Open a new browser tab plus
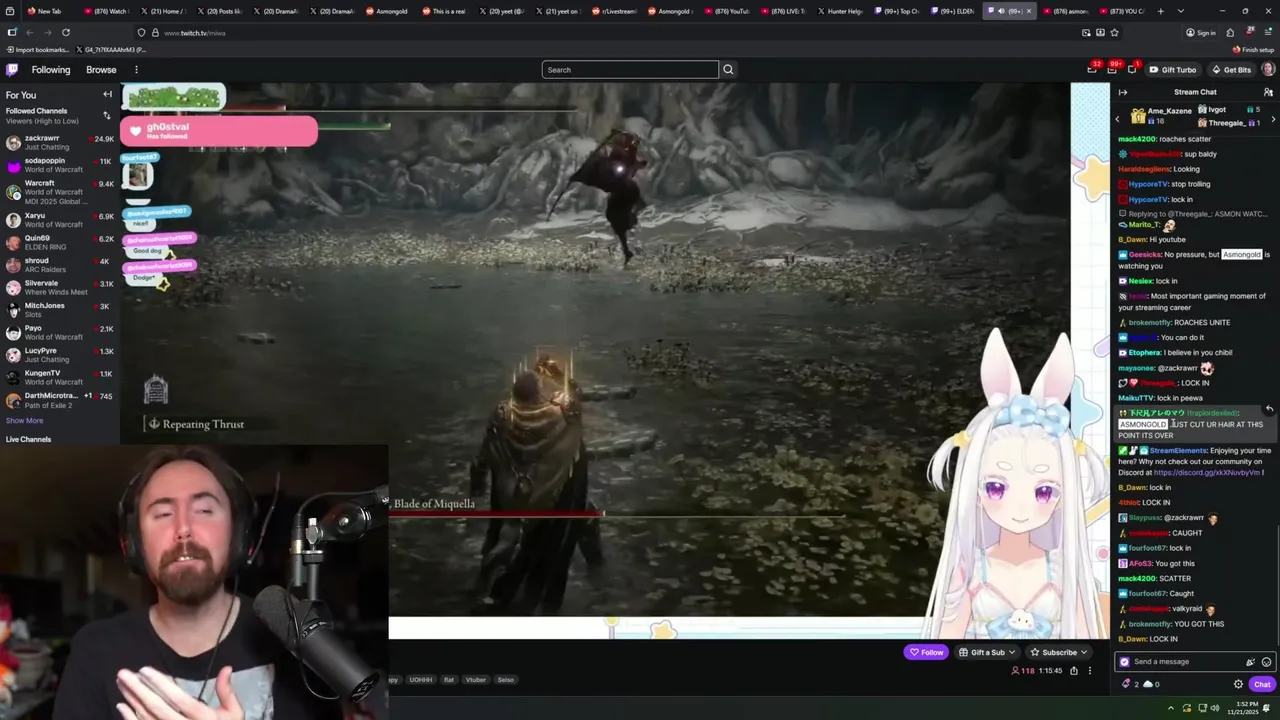Image resolution: width=1280 pixels, height=720 pixels. [x=1160, y=11]
